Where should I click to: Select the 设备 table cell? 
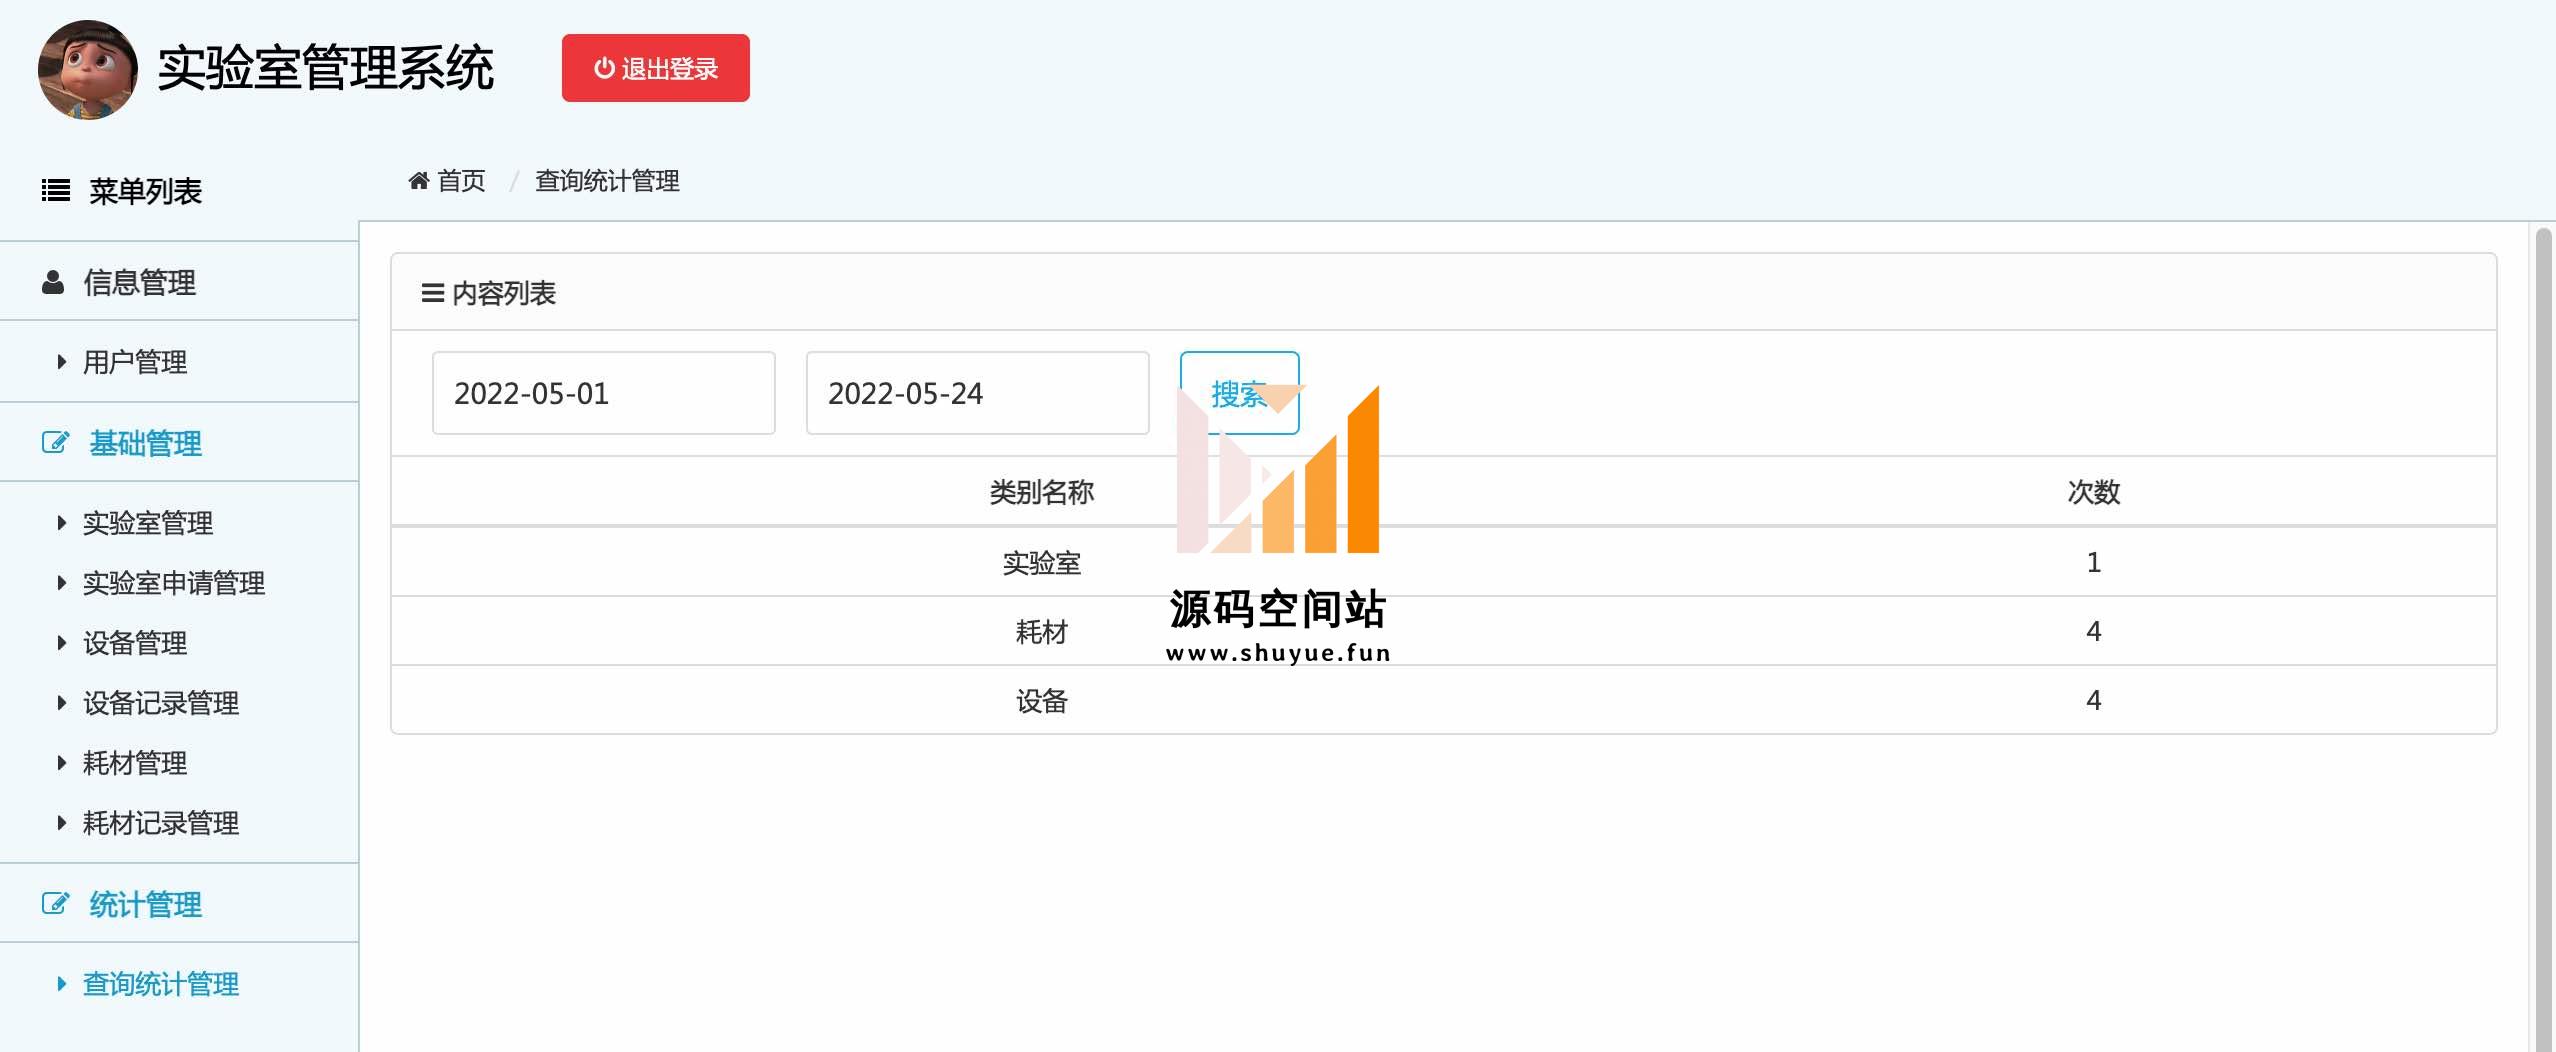pyautogui.click(x=1041, y=701)
